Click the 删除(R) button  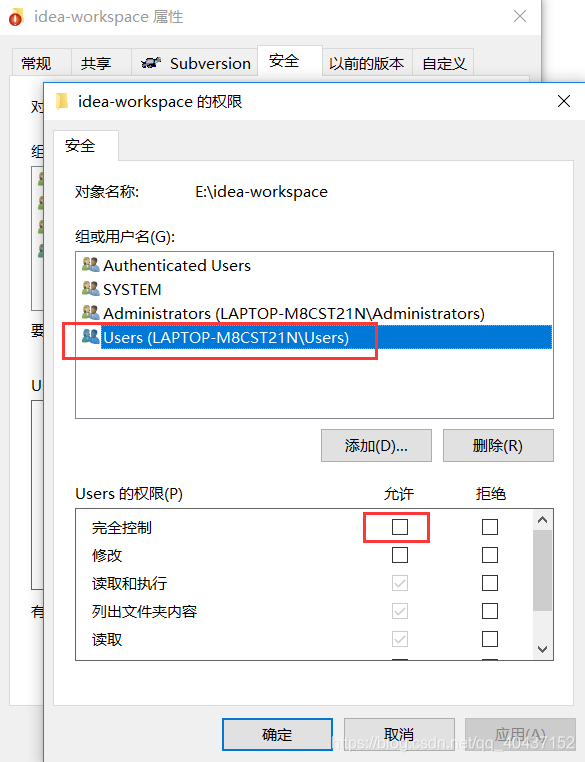click(x=498, y=445)
